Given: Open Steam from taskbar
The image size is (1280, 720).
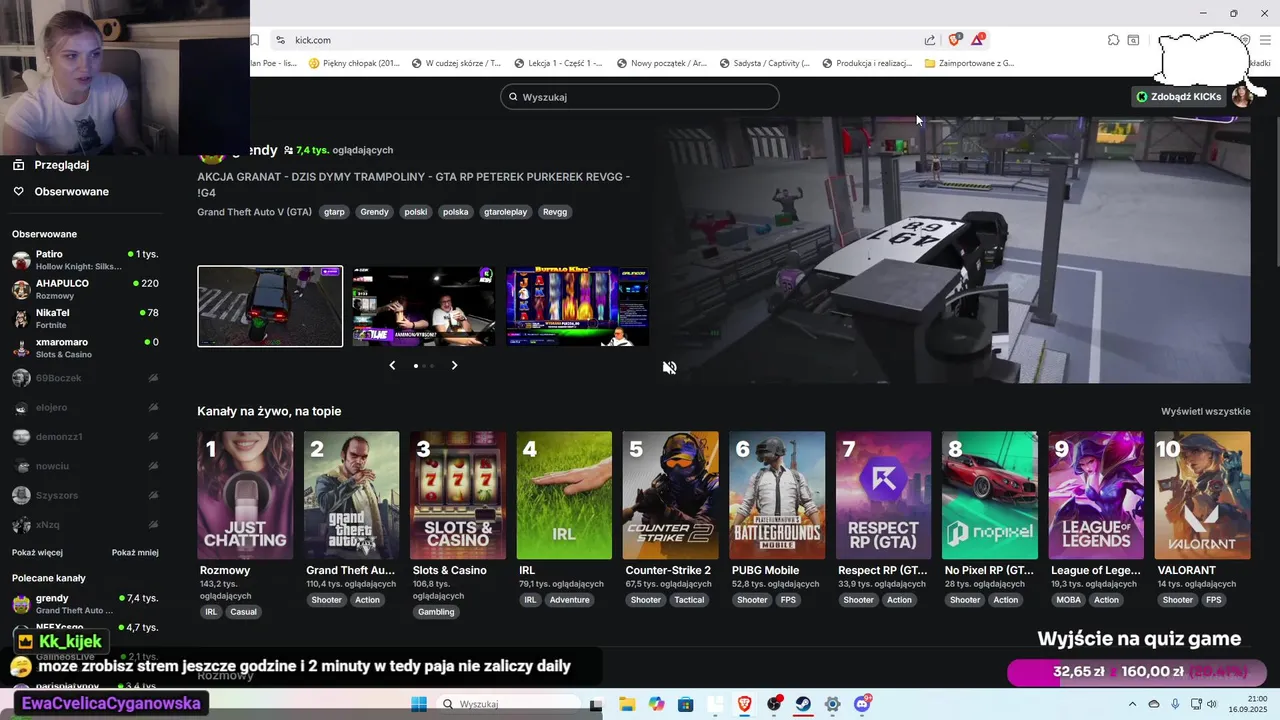Looking at the screenshot, I should click(803, 704).
